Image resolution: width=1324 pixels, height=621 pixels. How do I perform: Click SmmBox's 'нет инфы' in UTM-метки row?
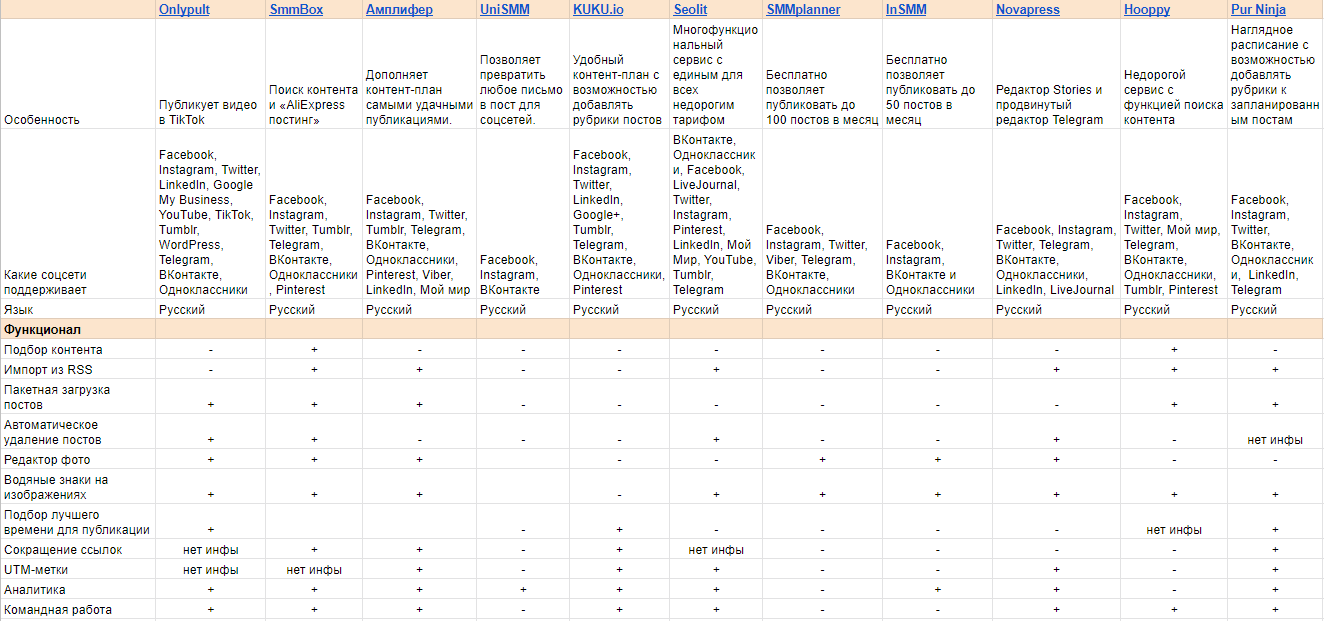click(x=314, y=570)
